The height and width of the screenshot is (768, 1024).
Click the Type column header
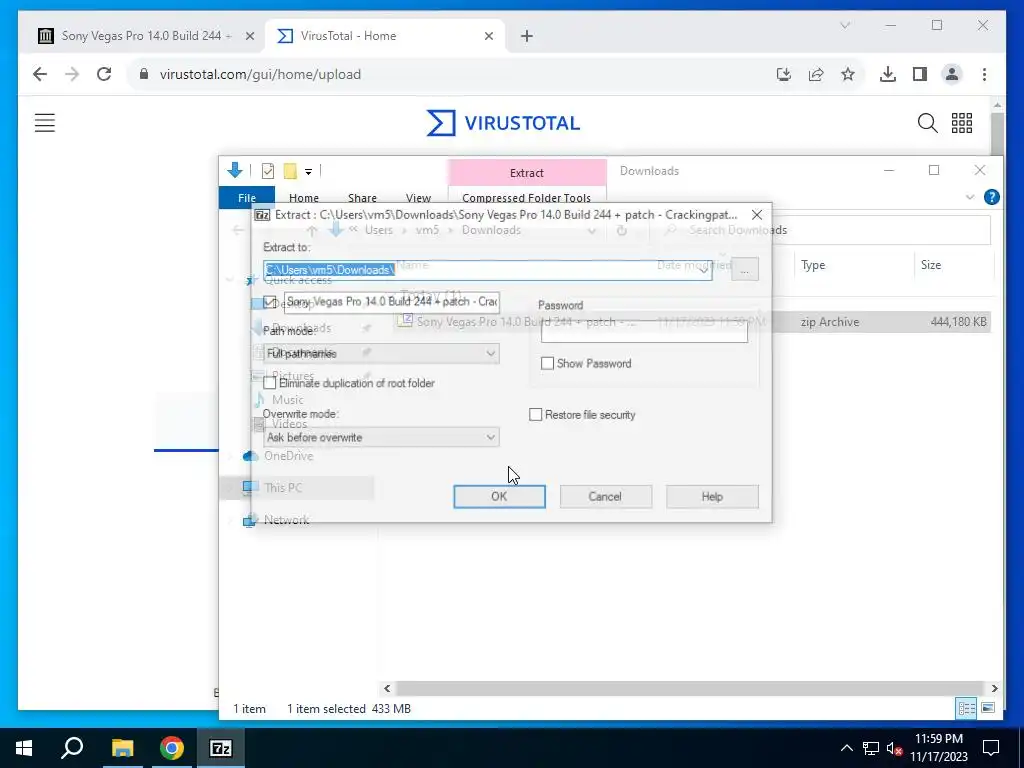[813, 265]
